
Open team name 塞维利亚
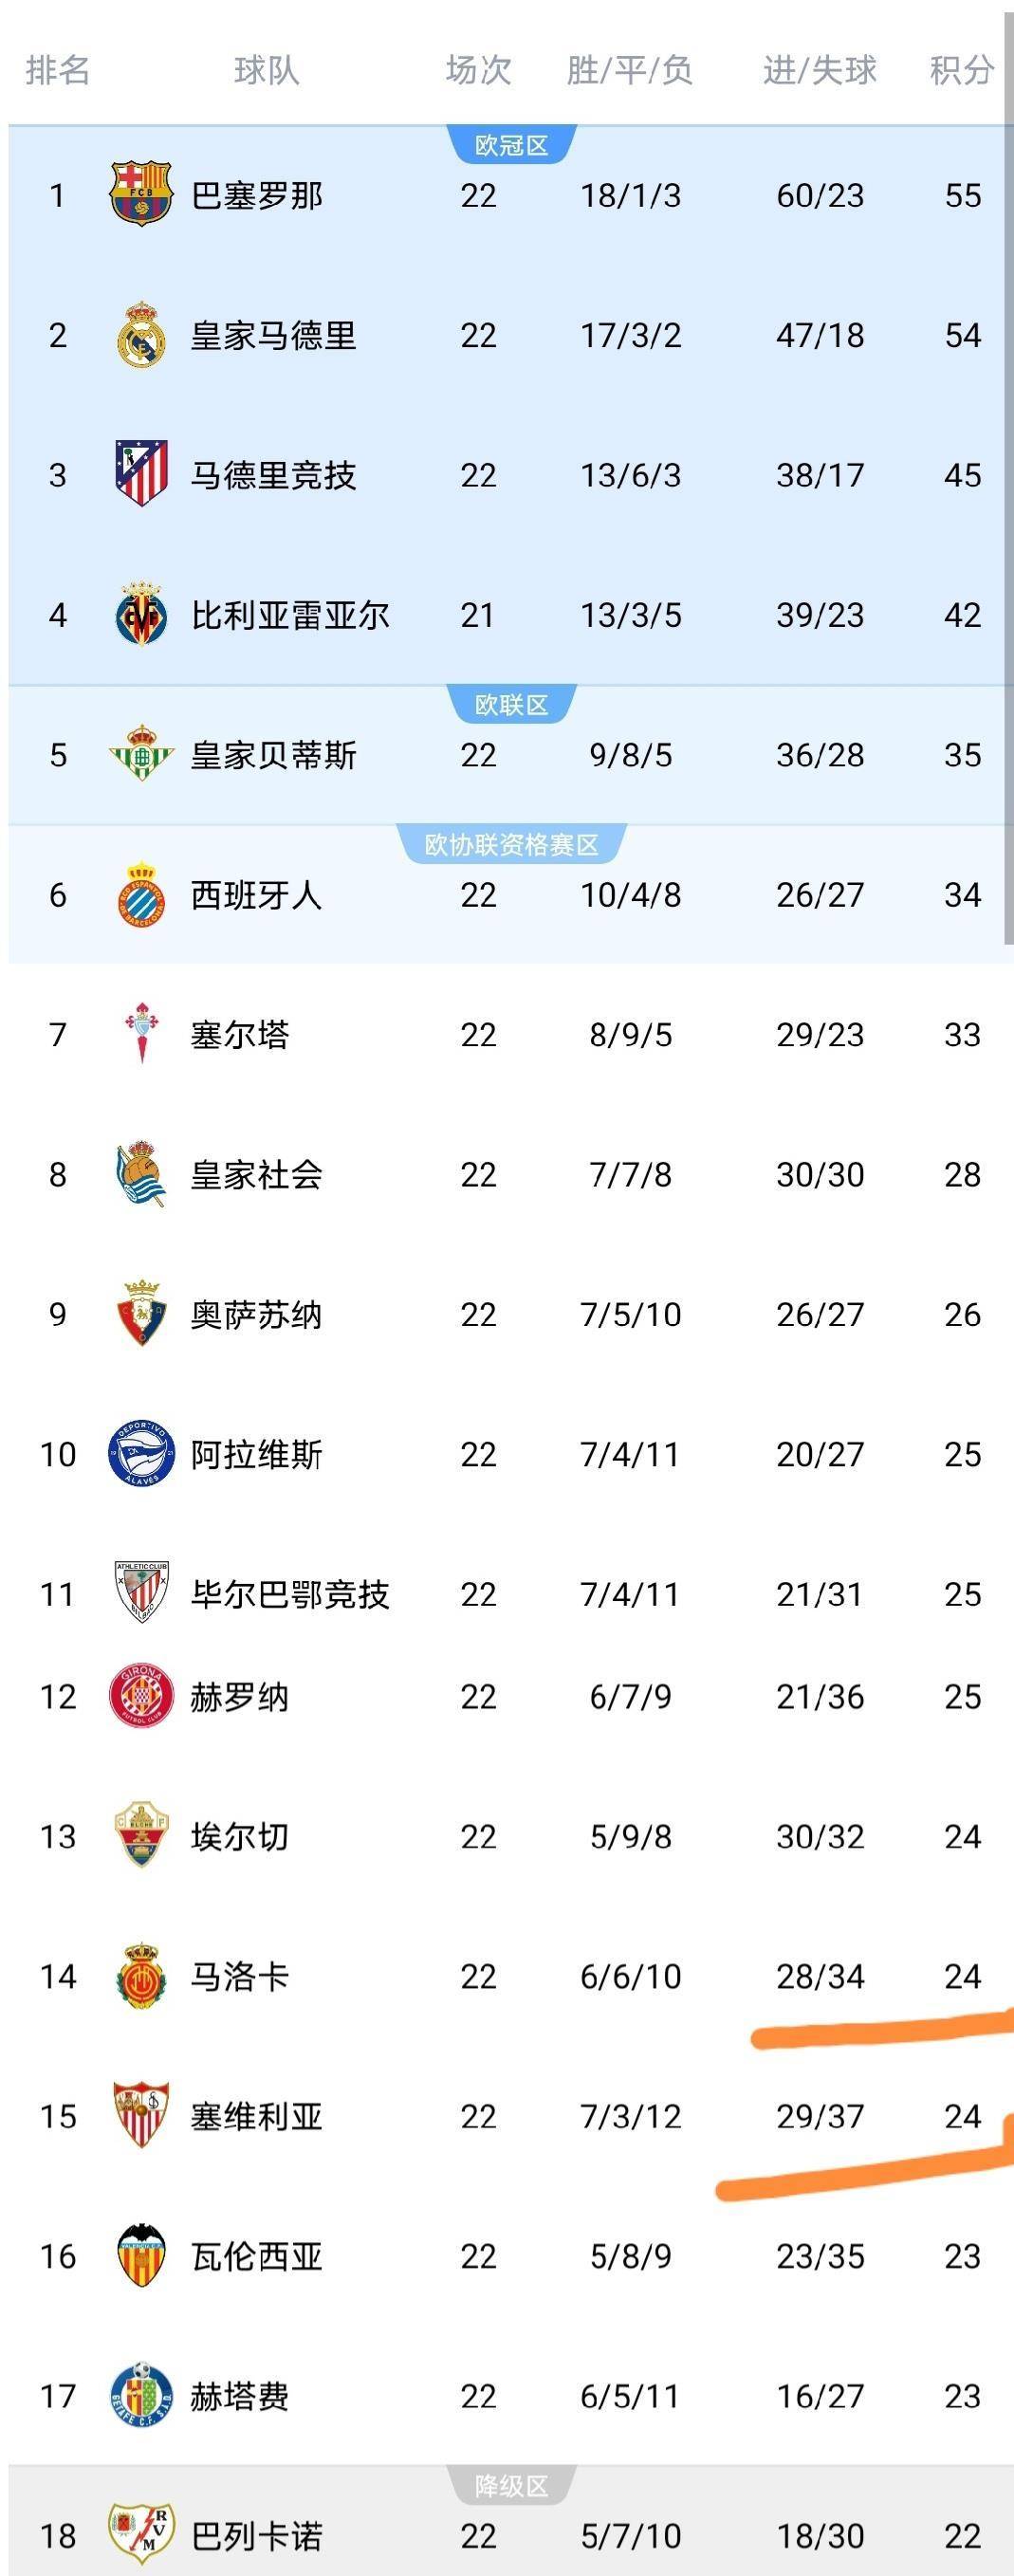point(257,2116)
